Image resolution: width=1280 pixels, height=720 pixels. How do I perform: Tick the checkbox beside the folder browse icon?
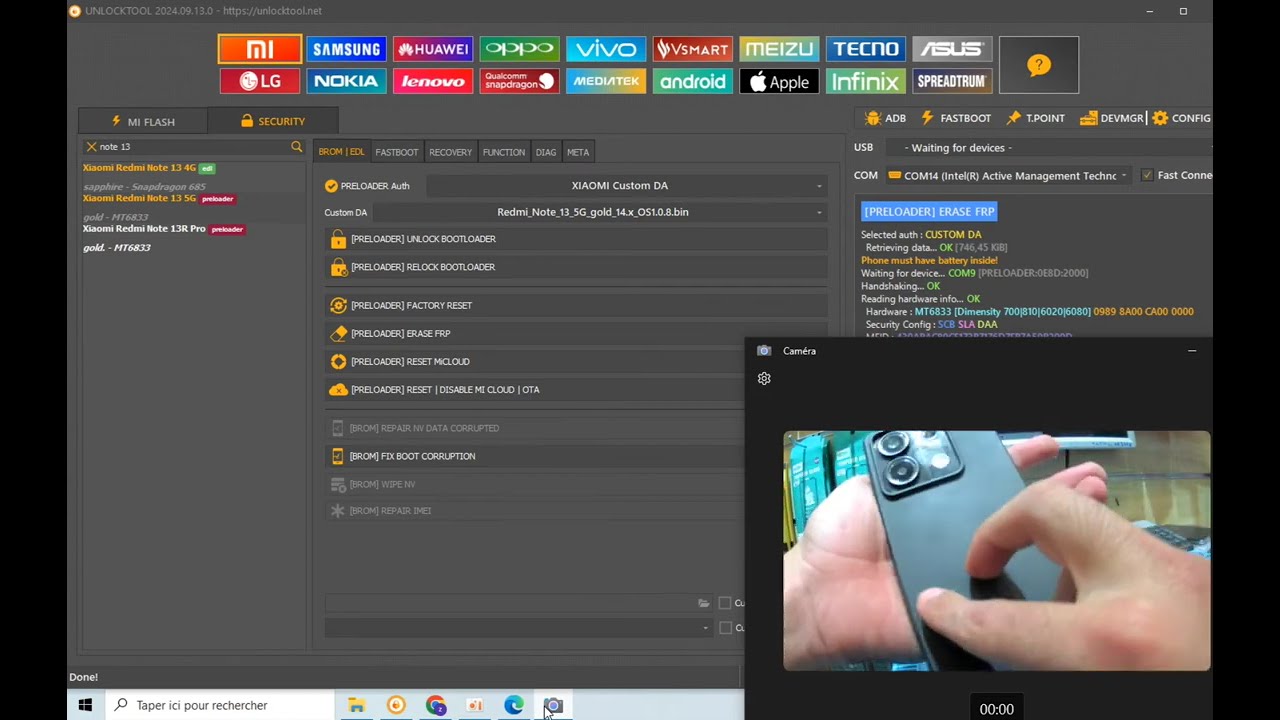(x=725, y=603)
